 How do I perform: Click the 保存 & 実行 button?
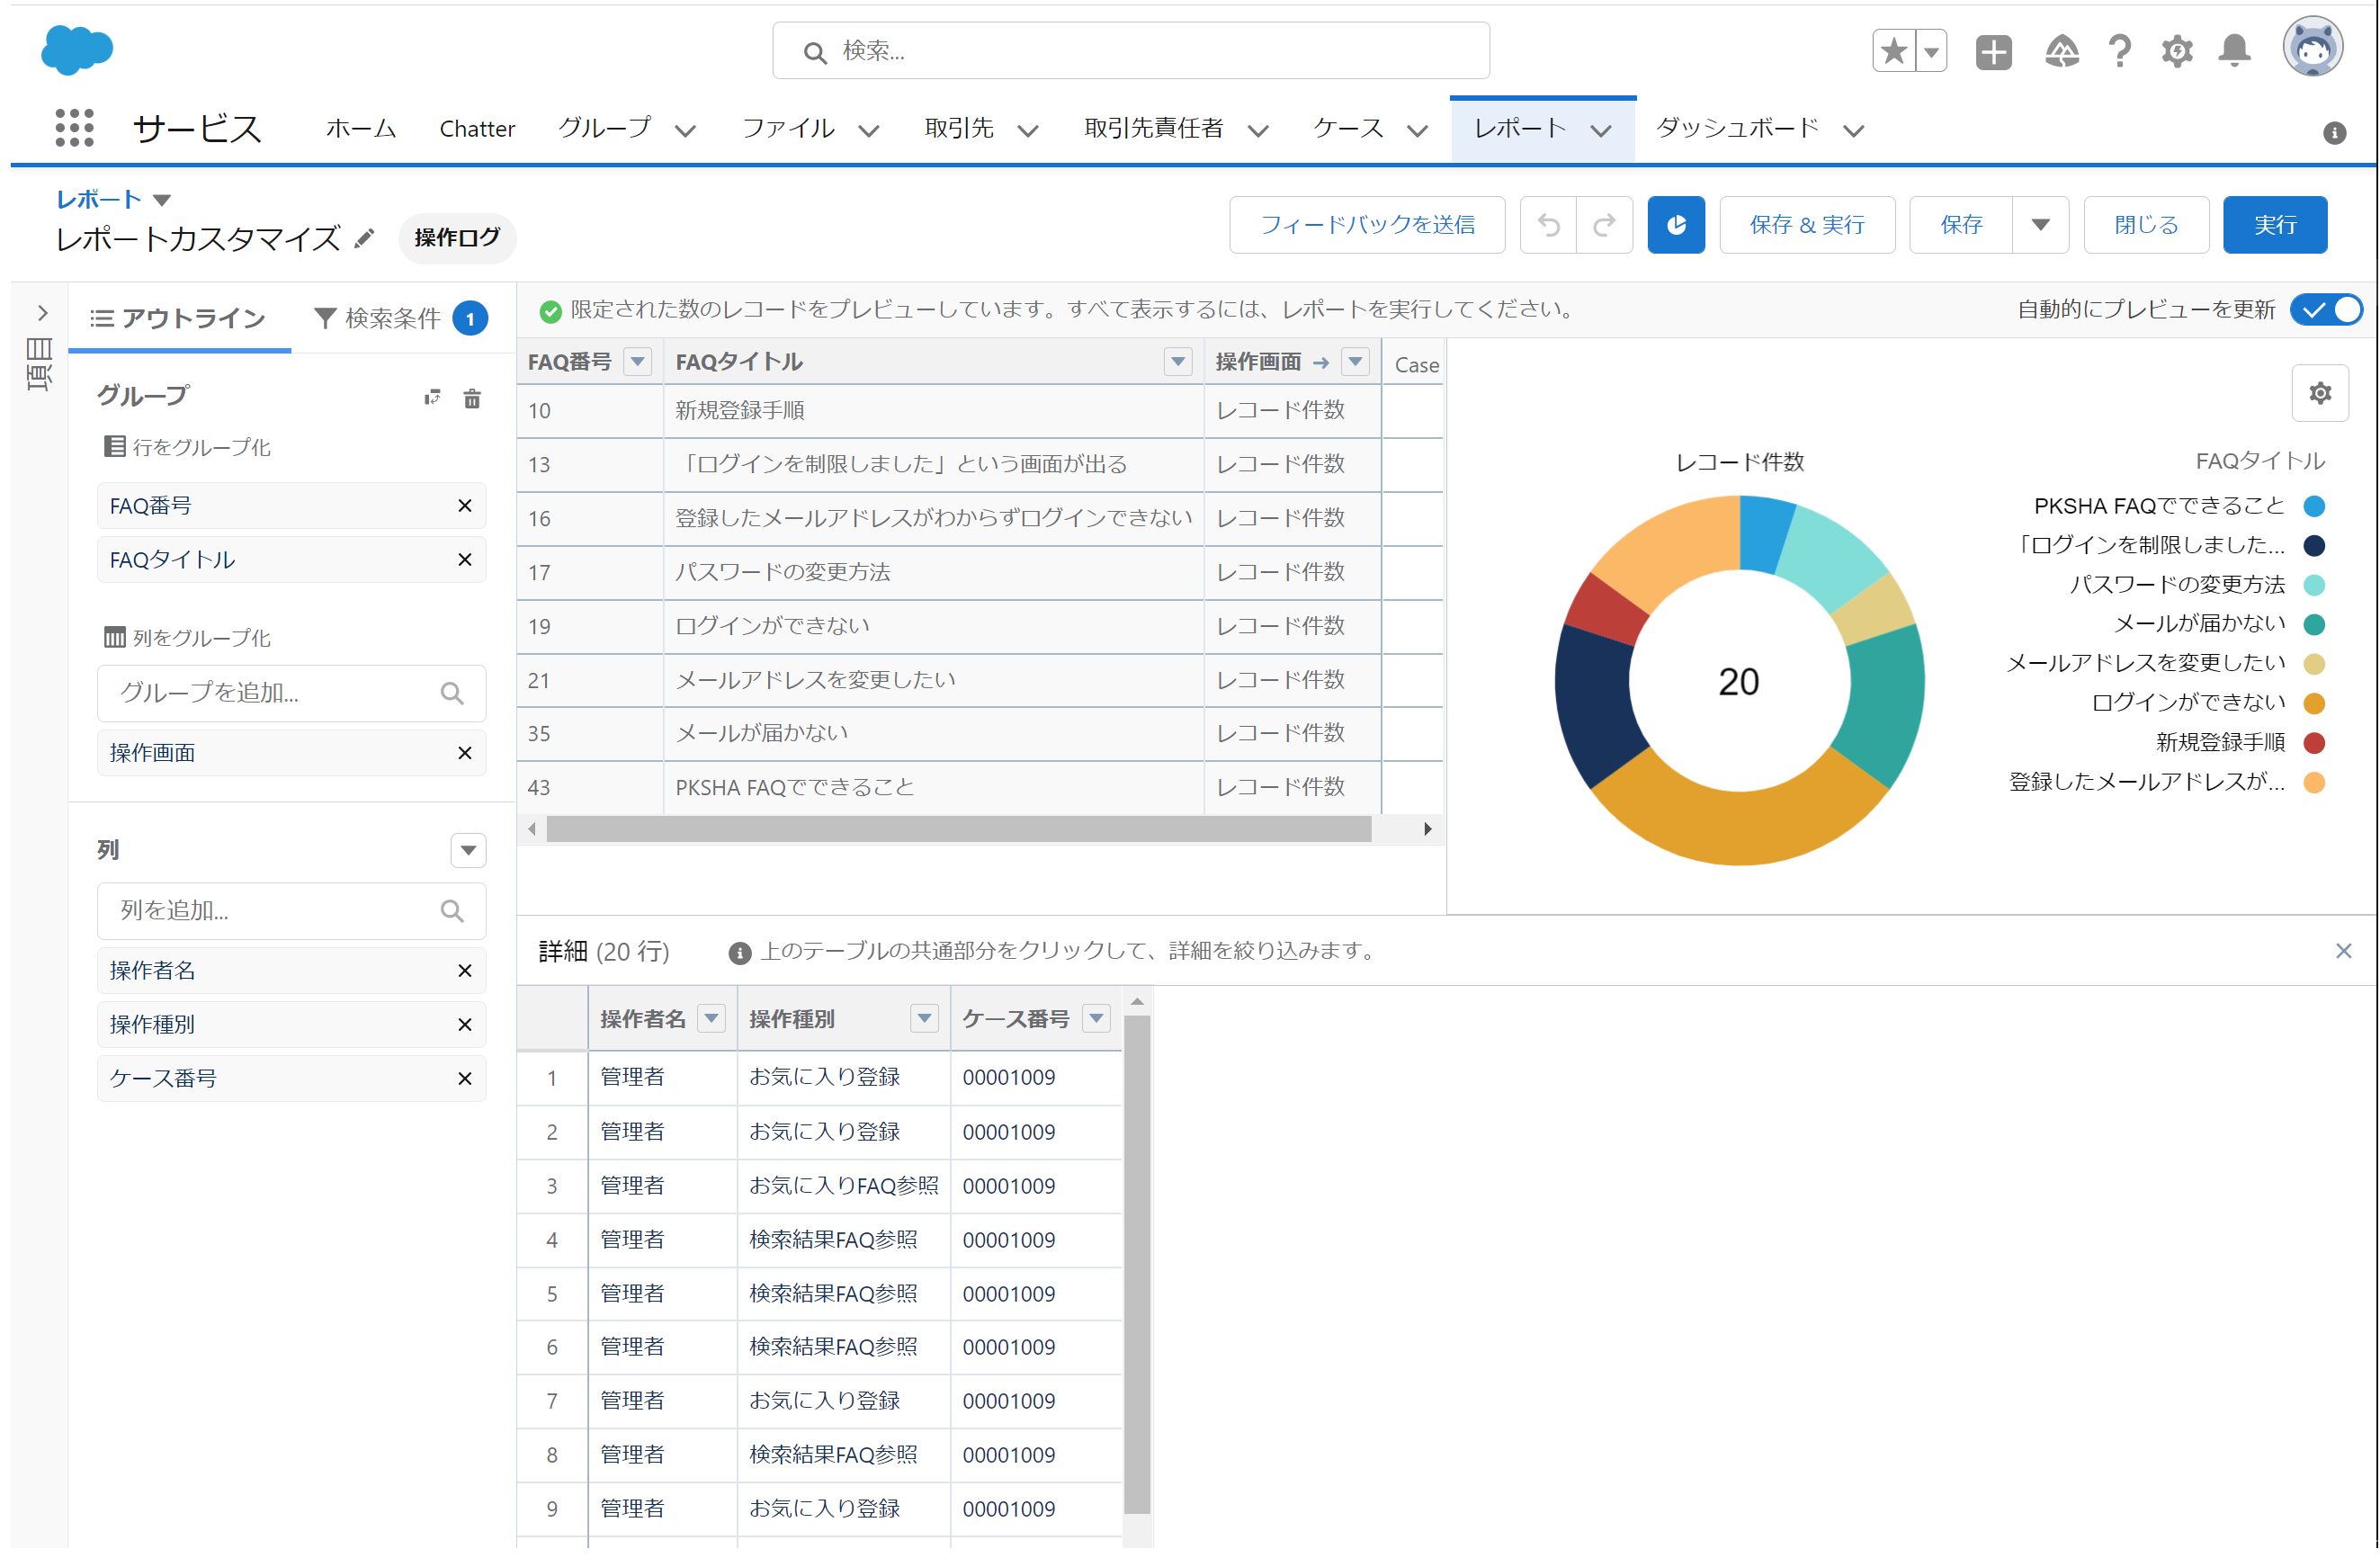pyautogui.click(x=1807, y=225)
